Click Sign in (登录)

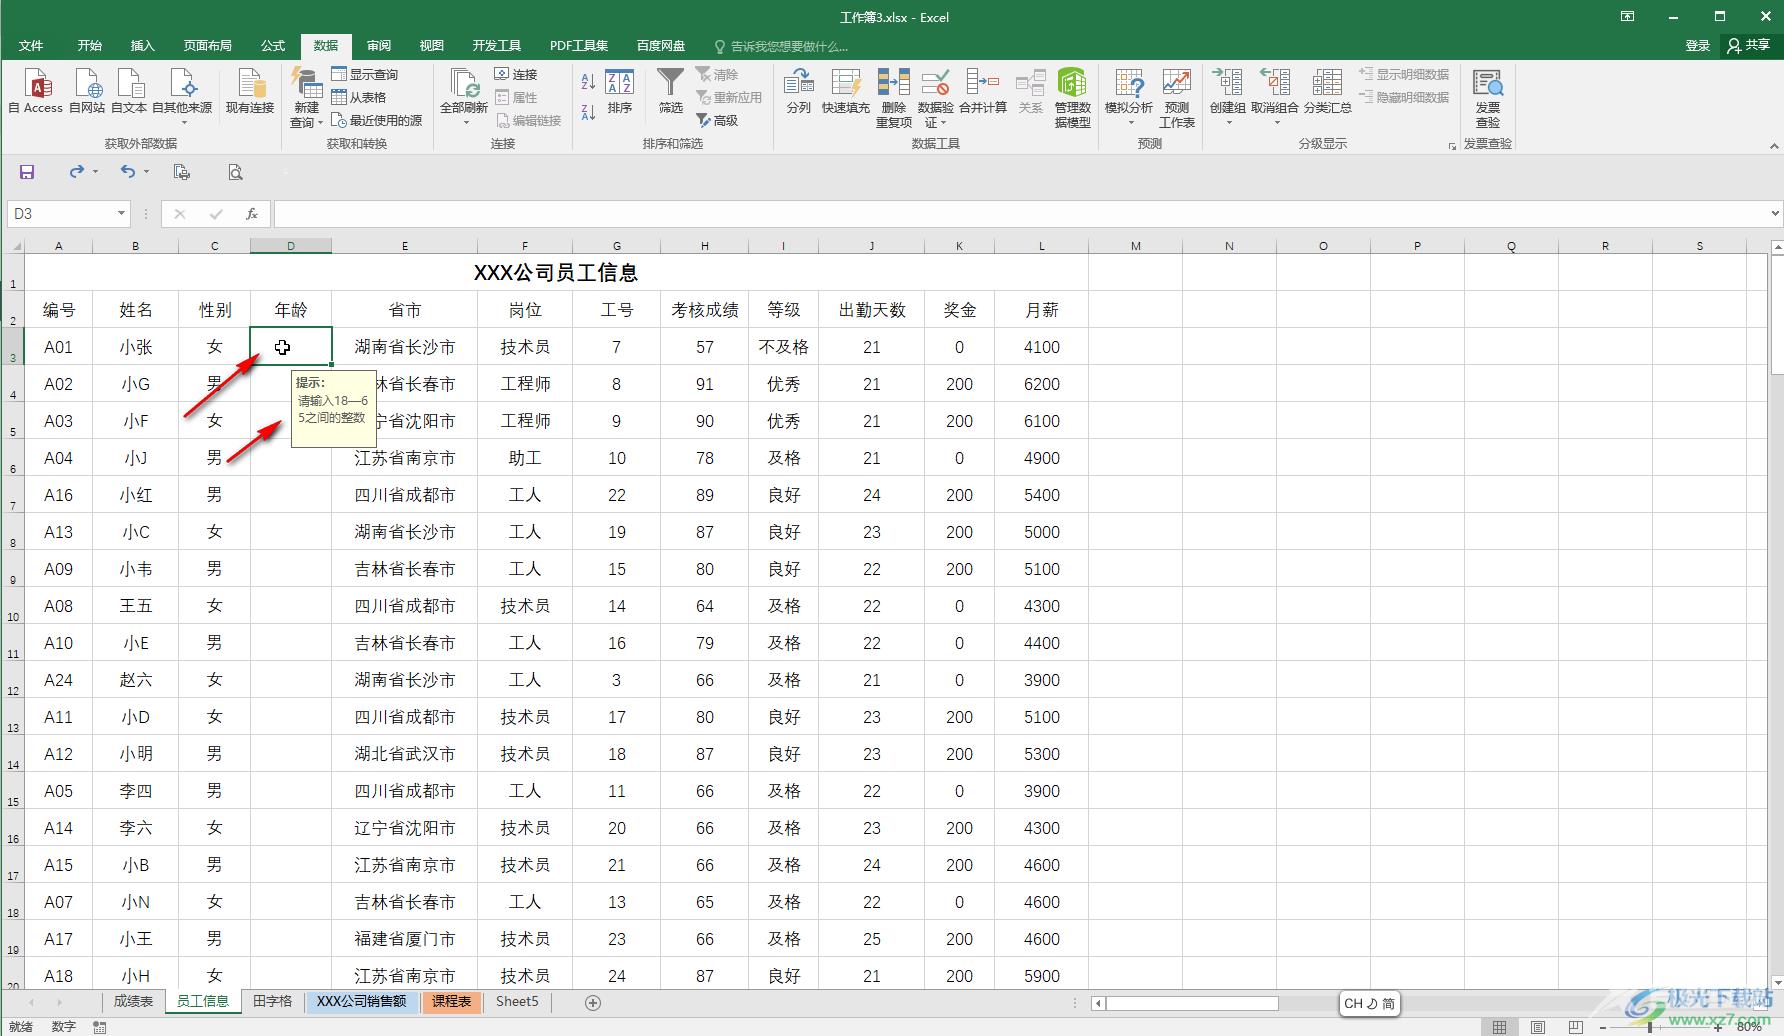[x=1697, y=46]
